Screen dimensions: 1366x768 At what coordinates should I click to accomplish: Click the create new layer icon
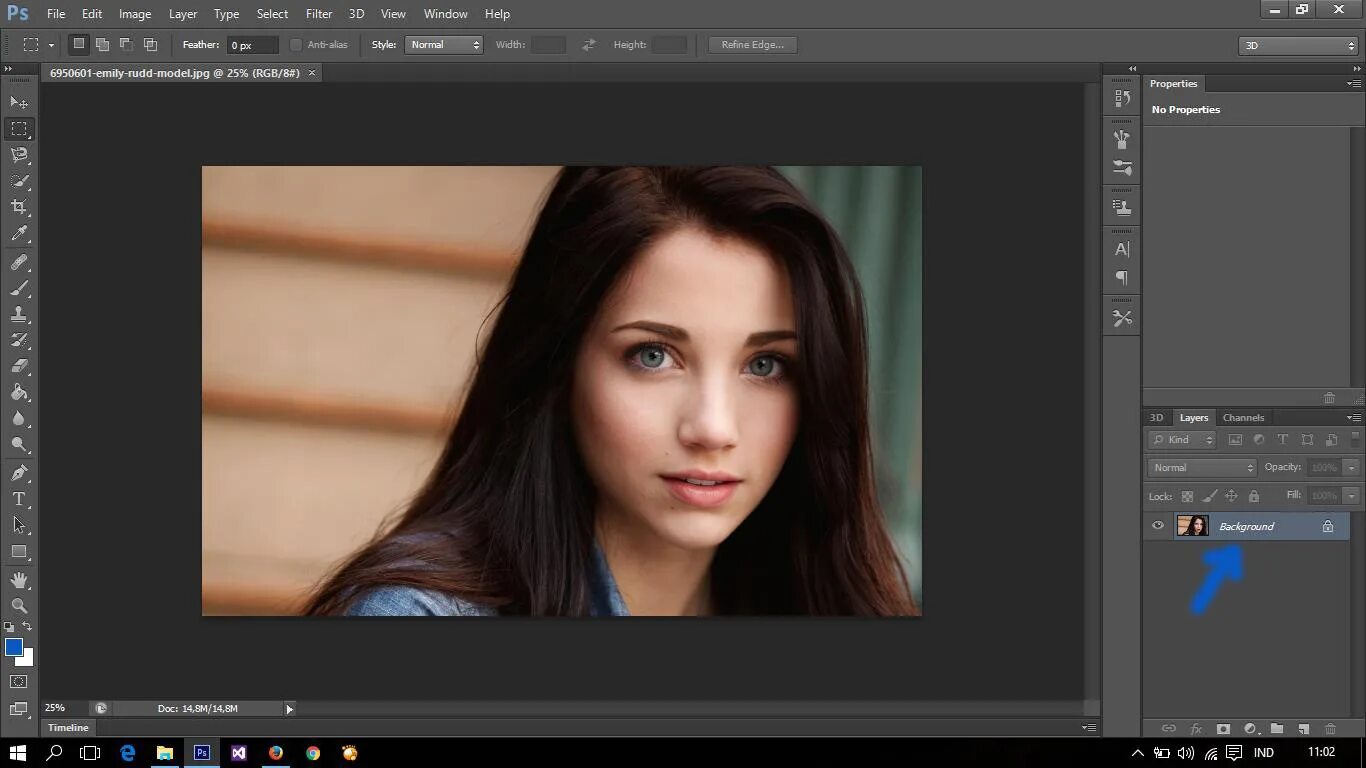(1303, 729)
